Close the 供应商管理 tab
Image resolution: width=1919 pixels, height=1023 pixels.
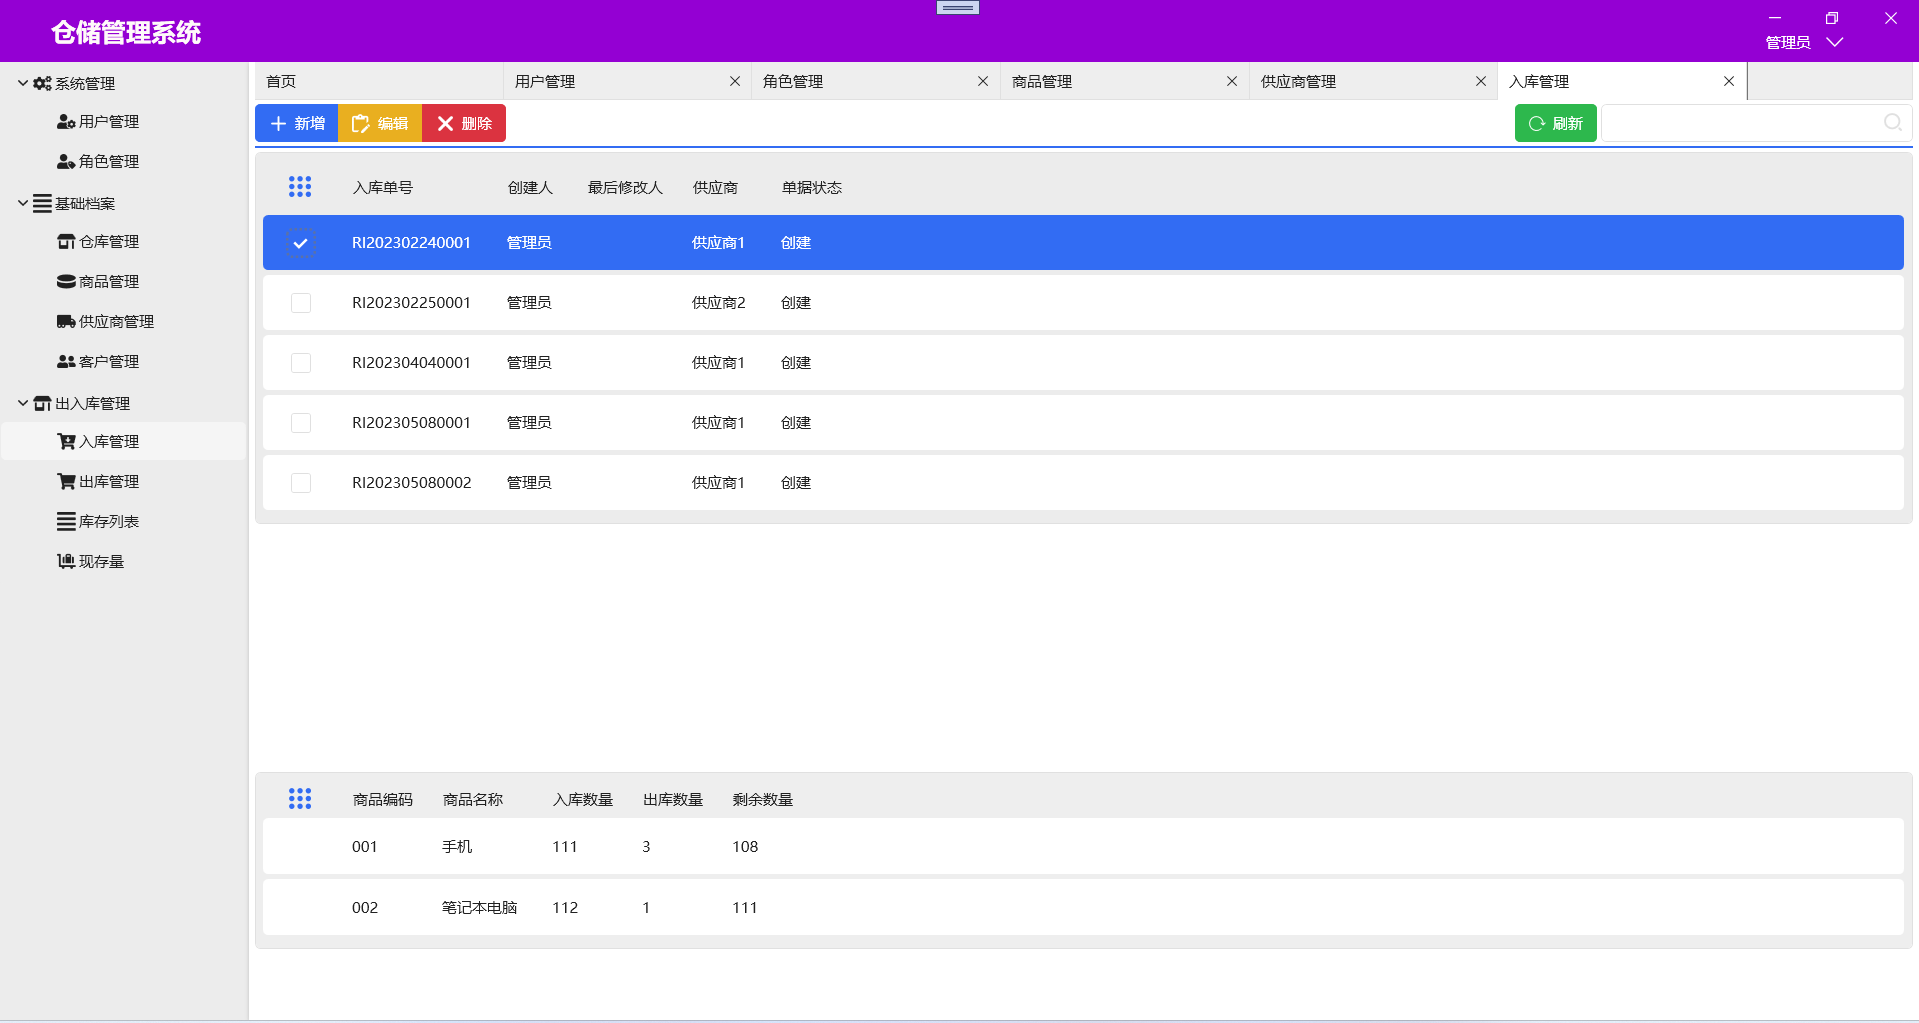click(1481, 82)
